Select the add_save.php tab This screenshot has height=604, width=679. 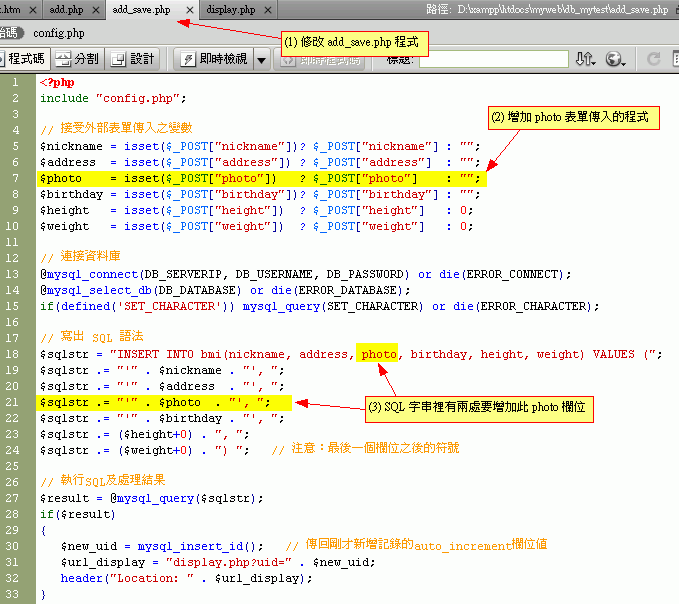point(142,10)
